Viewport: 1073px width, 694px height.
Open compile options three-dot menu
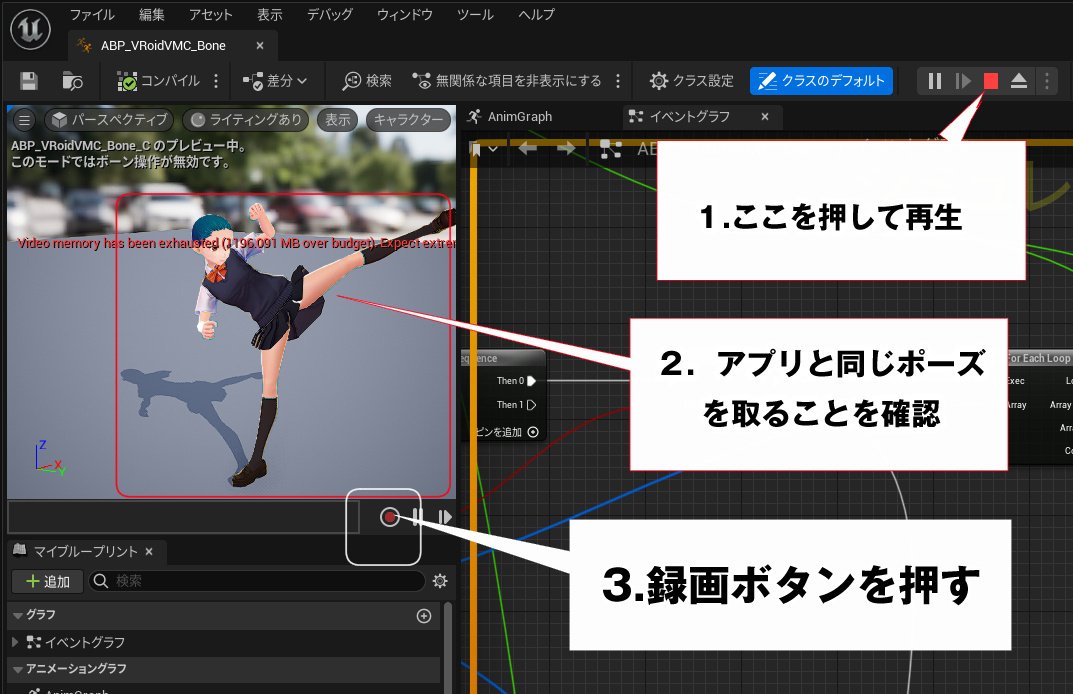pyautogui.click(x=216, y=81)
